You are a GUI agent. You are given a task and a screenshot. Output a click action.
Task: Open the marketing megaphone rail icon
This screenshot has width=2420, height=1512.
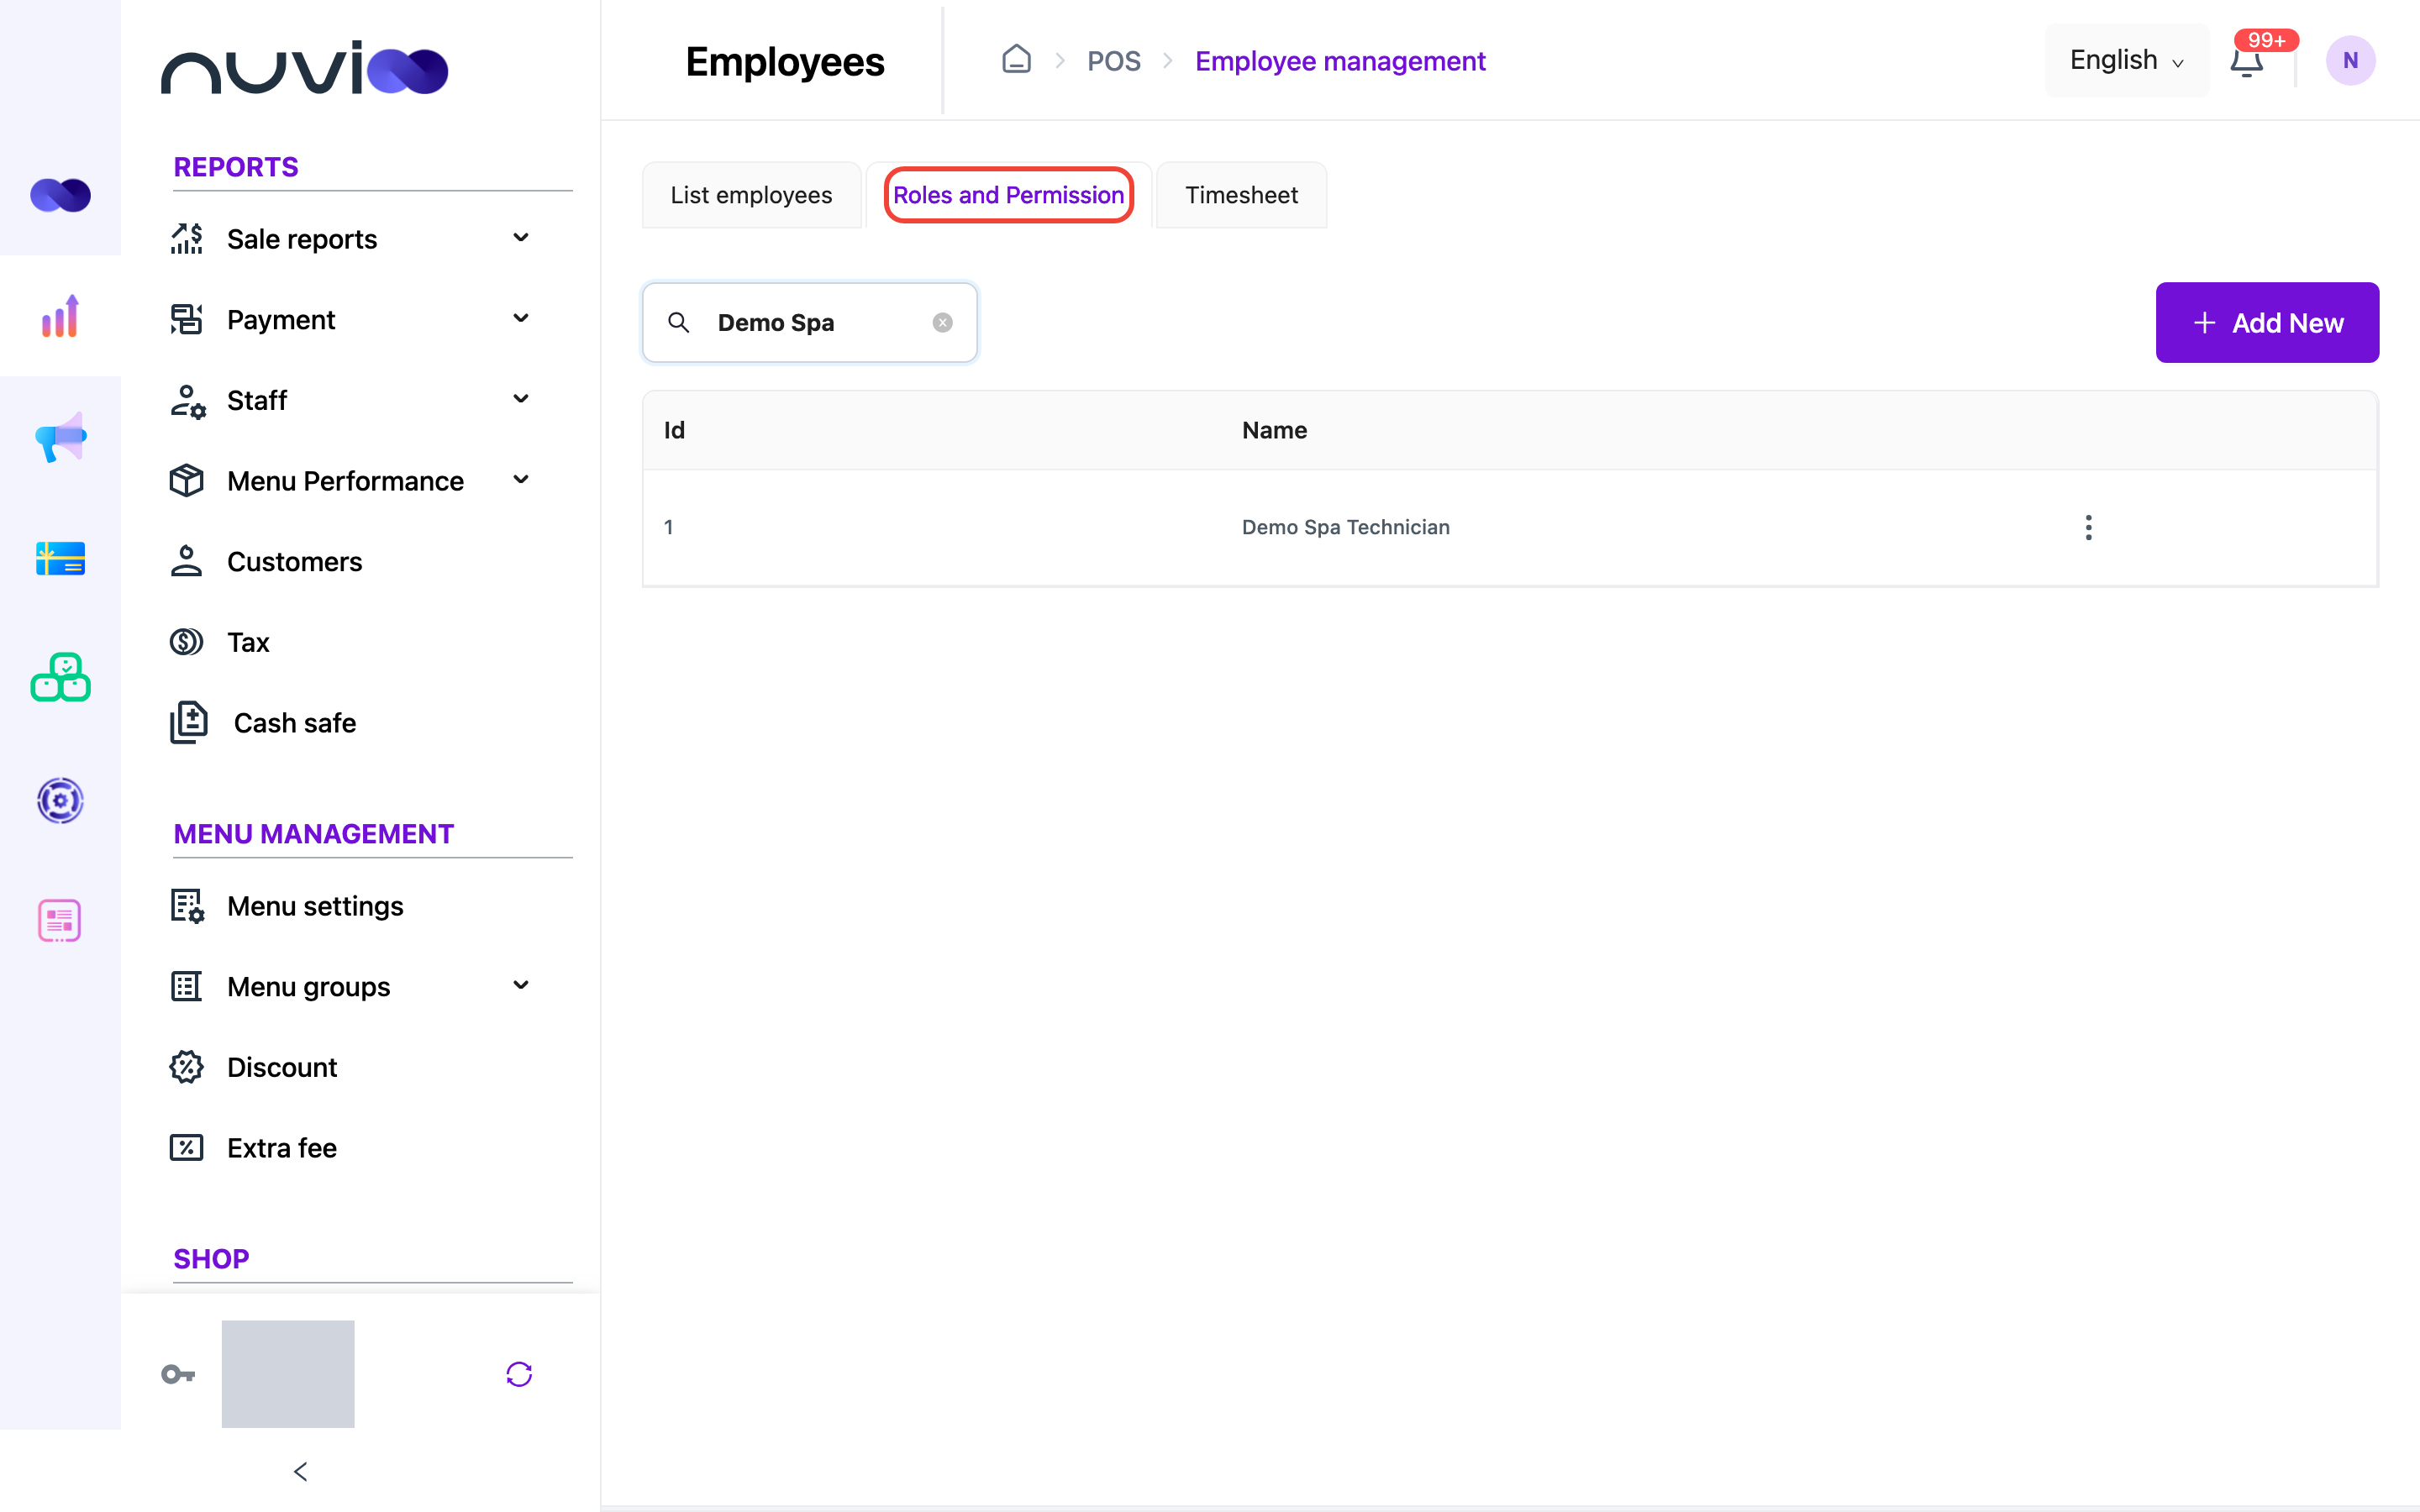(60, 437)
